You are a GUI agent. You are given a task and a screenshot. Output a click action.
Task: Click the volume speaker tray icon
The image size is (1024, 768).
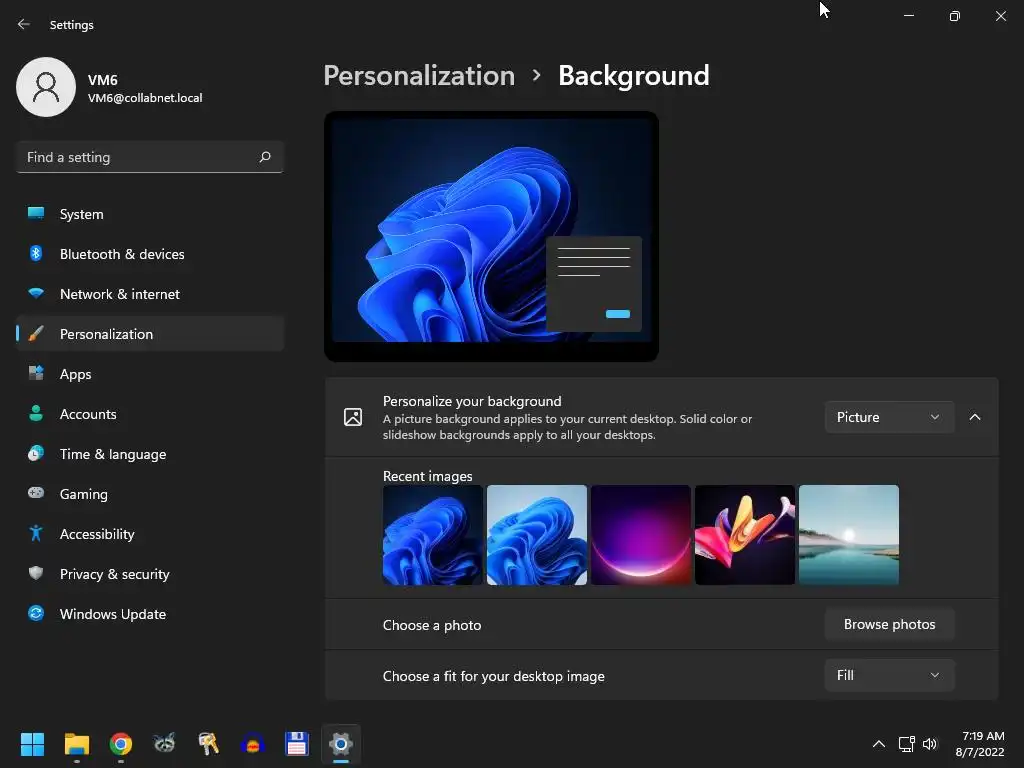[930, 744]
